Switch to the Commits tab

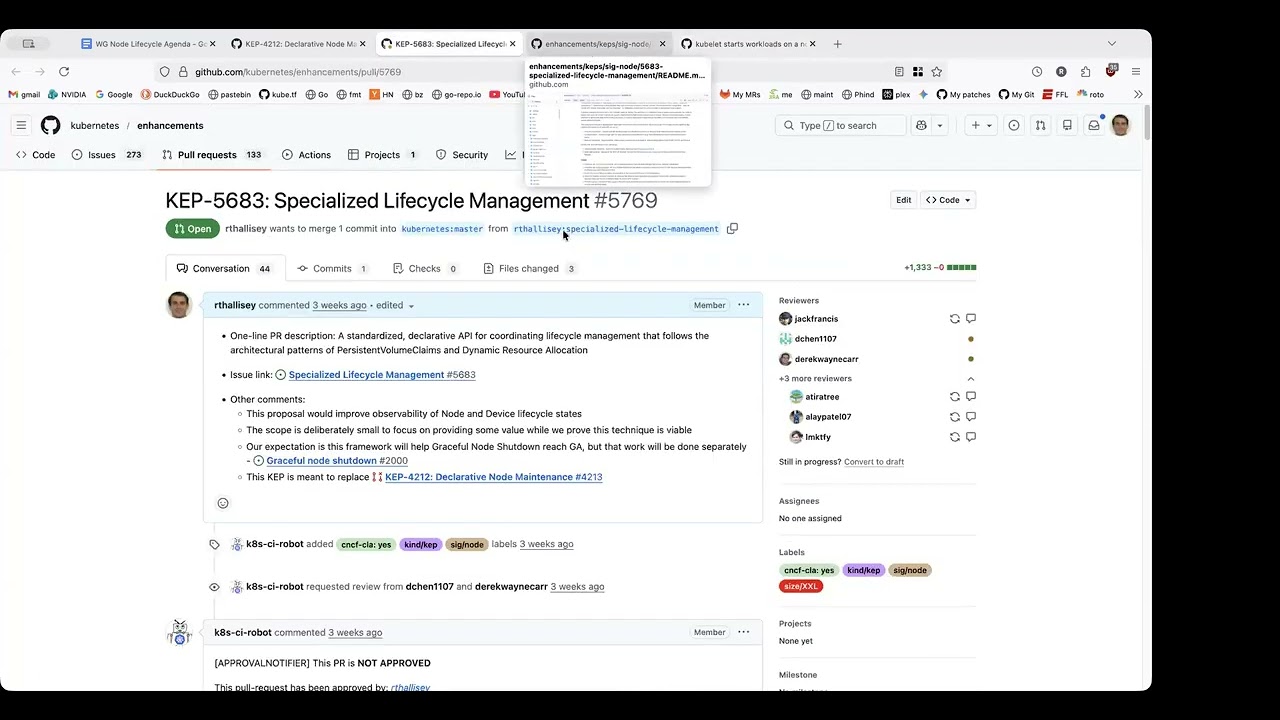tap(332, 268)
